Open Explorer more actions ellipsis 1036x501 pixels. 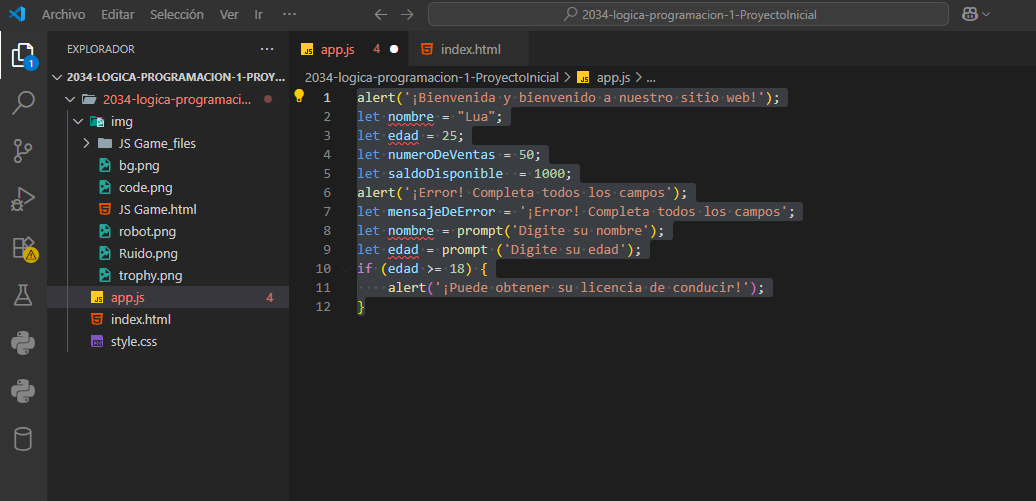[x=267, y=49]
